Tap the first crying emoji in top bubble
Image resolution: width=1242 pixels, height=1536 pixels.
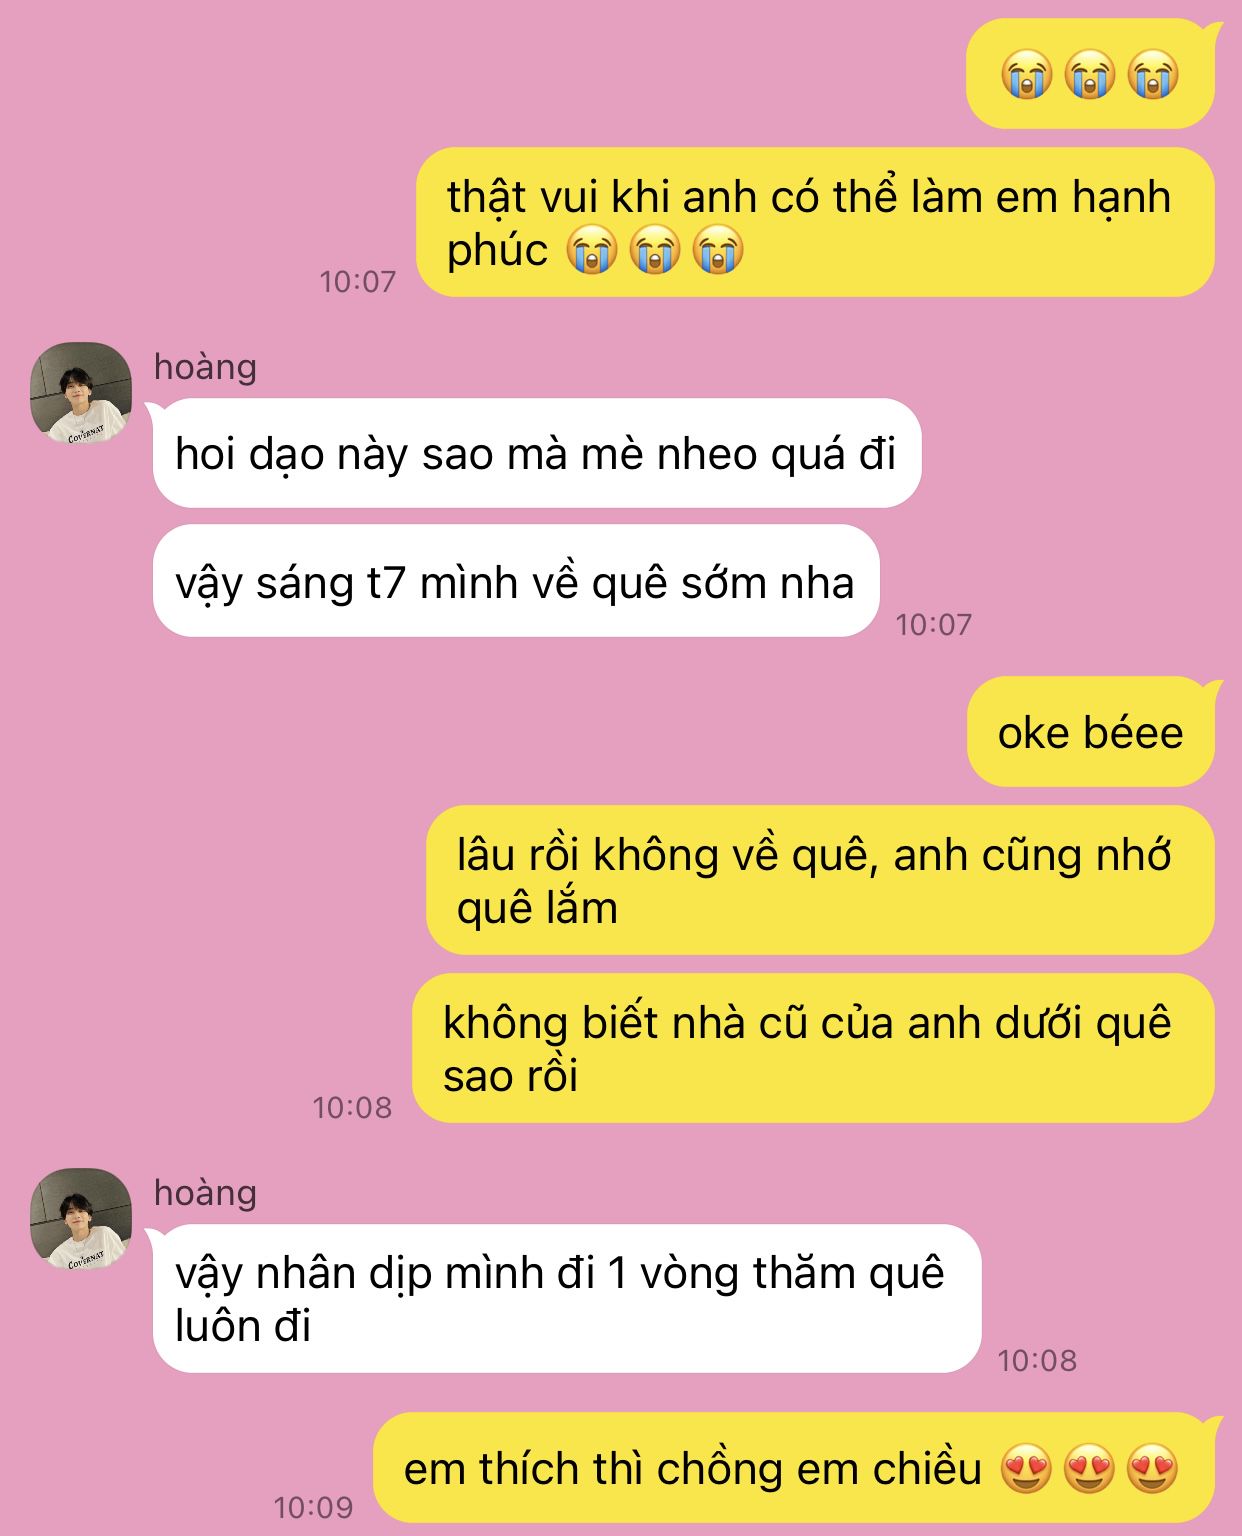tap(1028, 75)
